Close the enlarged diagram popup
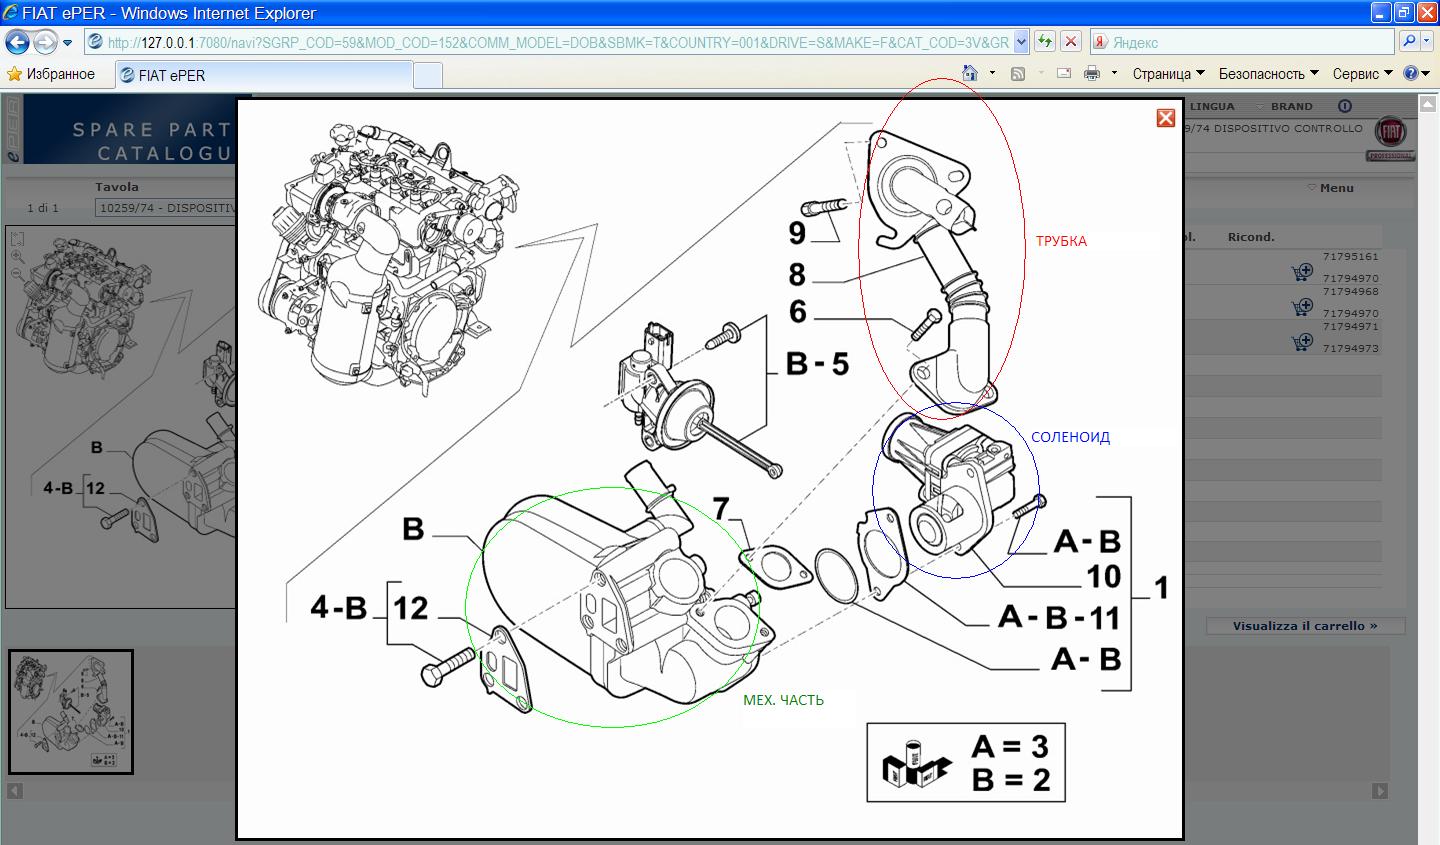The height and width of the screenshot is (845, 1440). click(1165, 118)
